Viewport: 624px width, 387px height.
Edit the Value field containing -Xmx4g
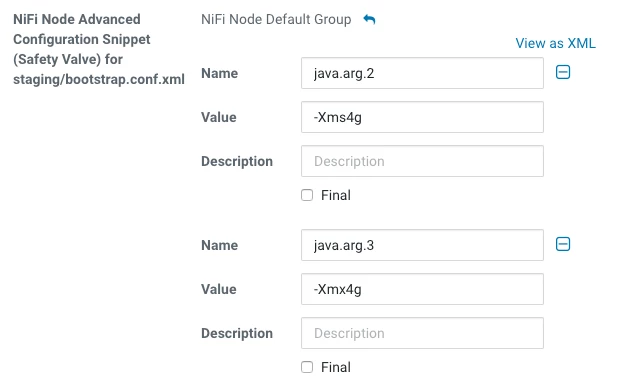tap(422, 289)
